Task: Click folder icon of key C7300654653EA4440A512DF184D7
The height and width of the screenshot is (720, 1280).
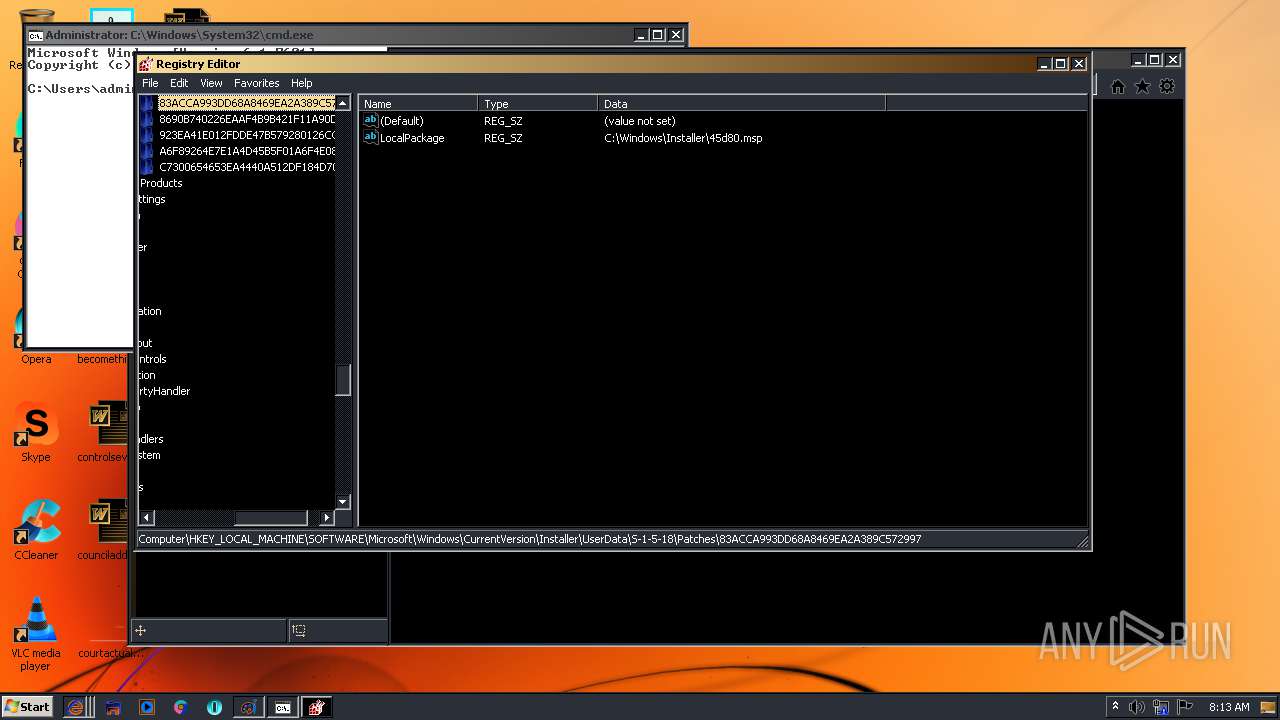Action: click(x=148, y=167)
